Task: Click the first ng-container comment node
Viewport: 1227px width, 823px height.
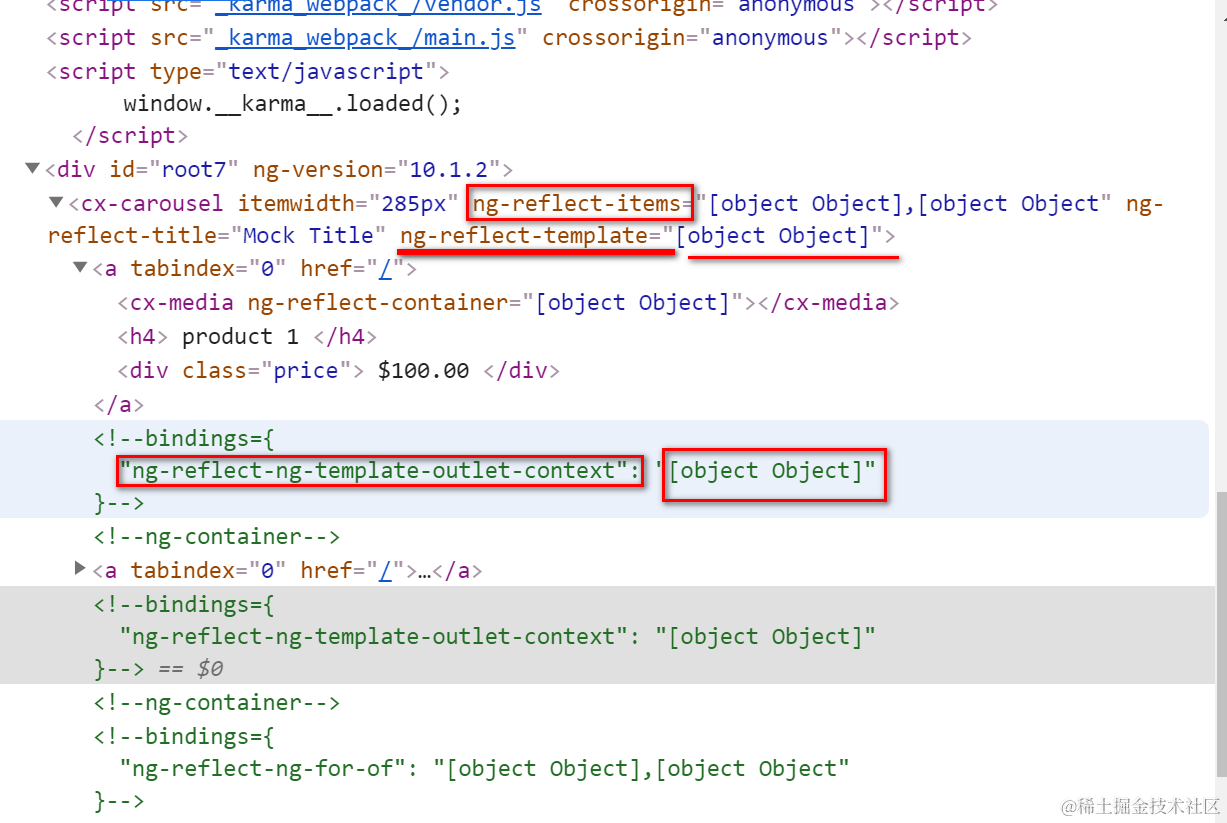Action: [x=217, y=537]
